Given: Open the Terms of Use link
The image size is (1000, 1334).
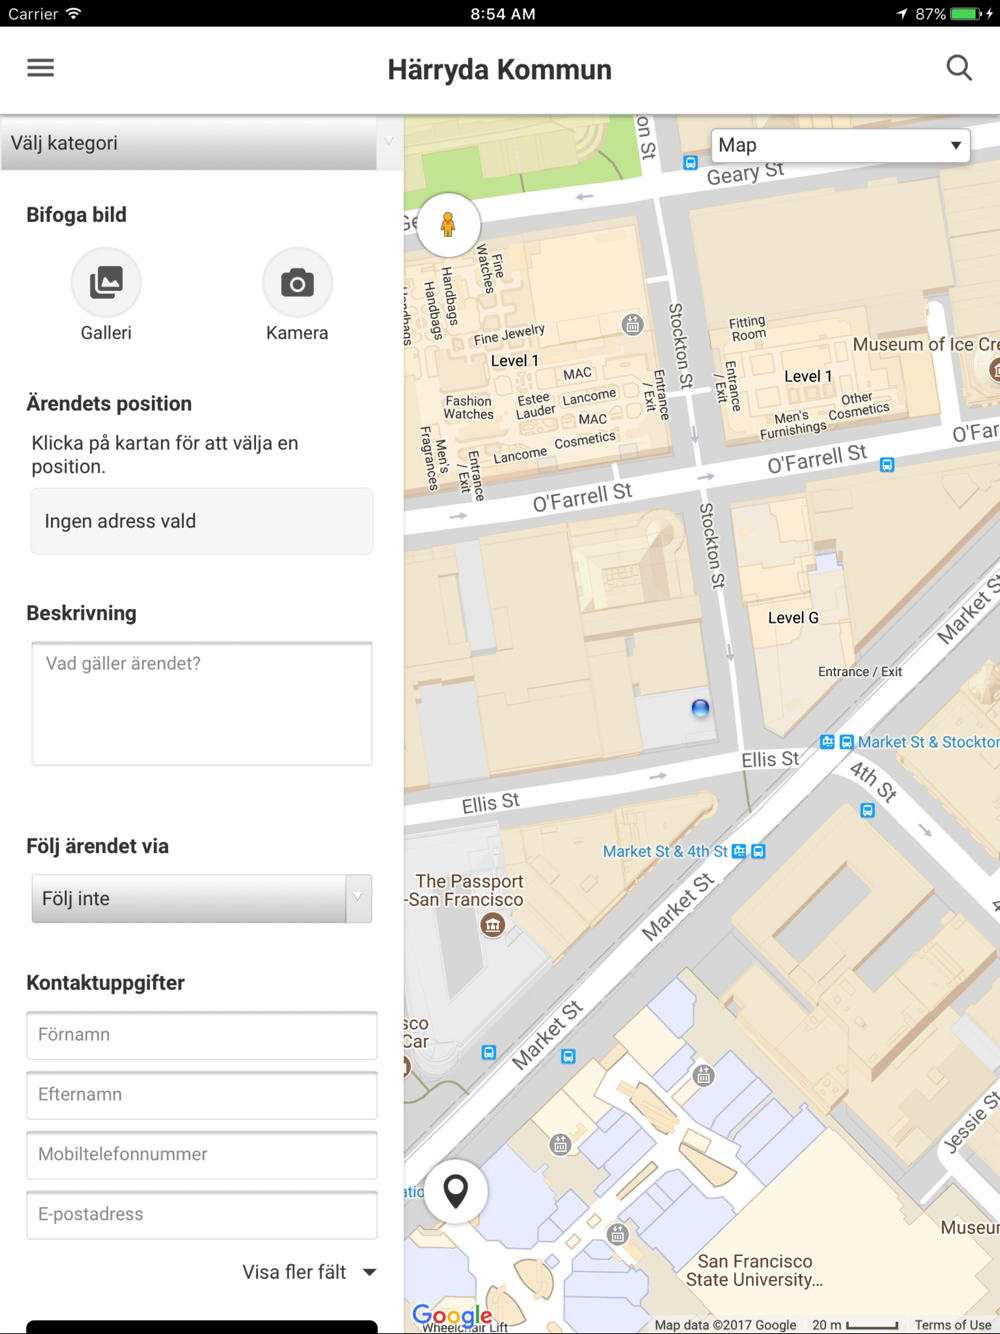Looking at the screenshot, I should click(x=953, y=1325).
